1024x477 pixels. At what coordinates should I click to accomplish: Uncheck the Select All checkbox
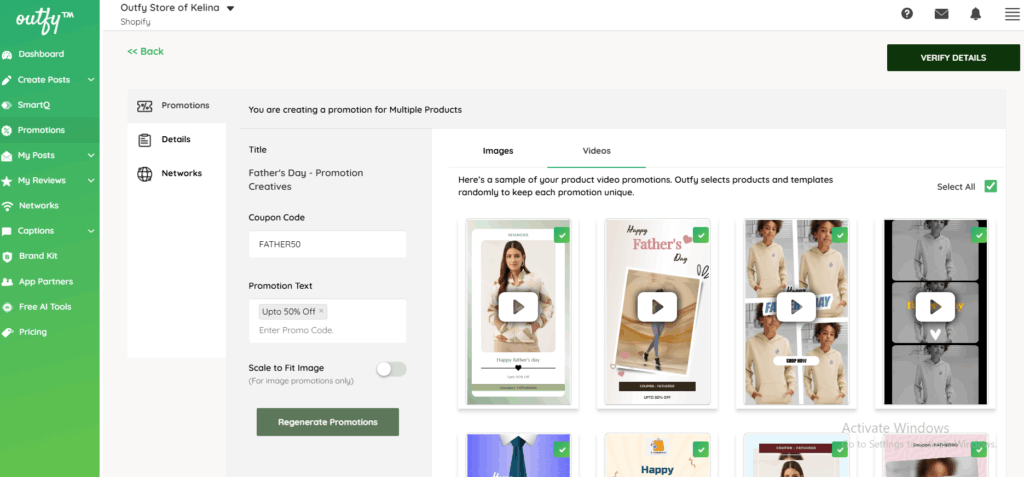[x=990, y=186]
